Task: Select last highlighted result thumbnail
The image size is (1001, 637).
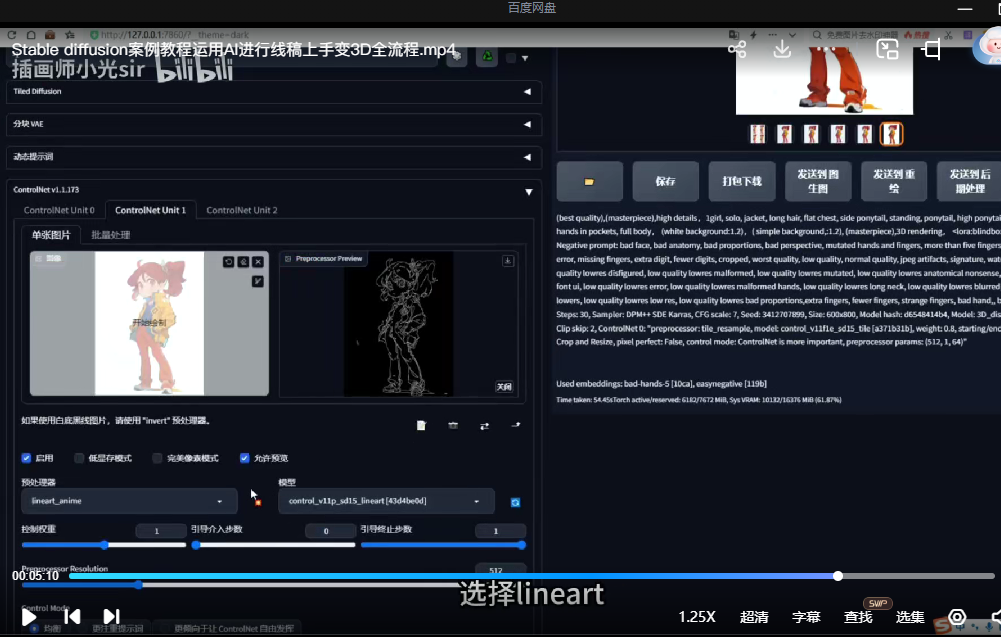Action: click(892, 134)
